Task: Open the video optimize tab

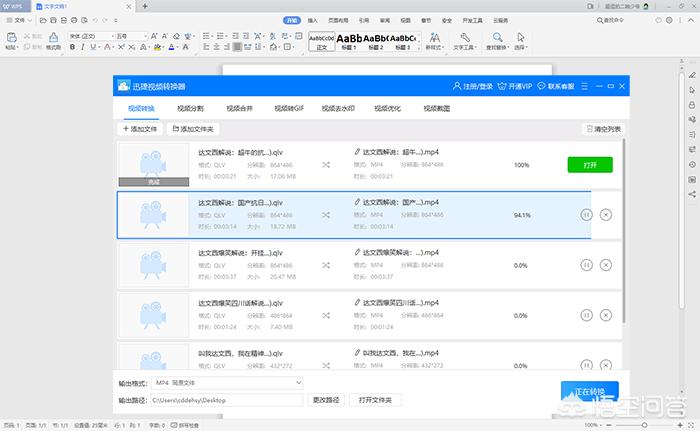Action: pos(387,109)
